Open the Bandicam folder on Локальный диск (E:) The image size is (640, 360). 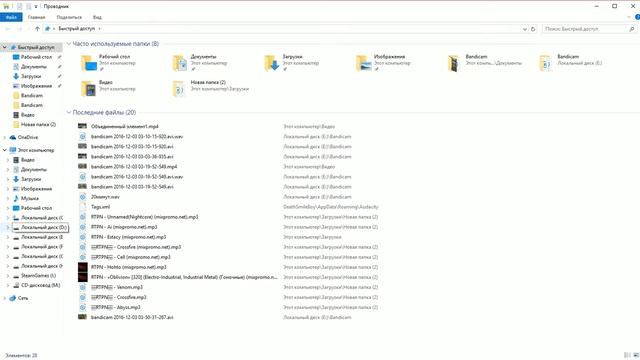[571, 62]
